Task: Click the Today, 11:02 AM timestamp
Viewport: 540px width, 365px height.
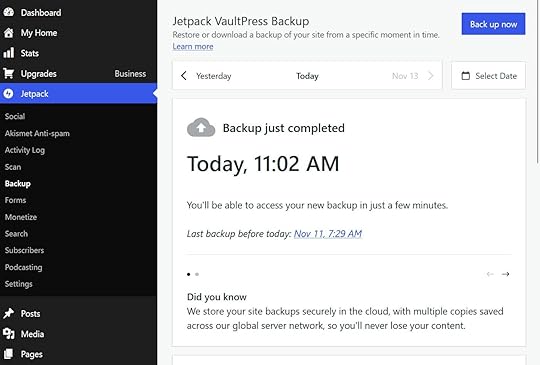Action: click(263, 164)
